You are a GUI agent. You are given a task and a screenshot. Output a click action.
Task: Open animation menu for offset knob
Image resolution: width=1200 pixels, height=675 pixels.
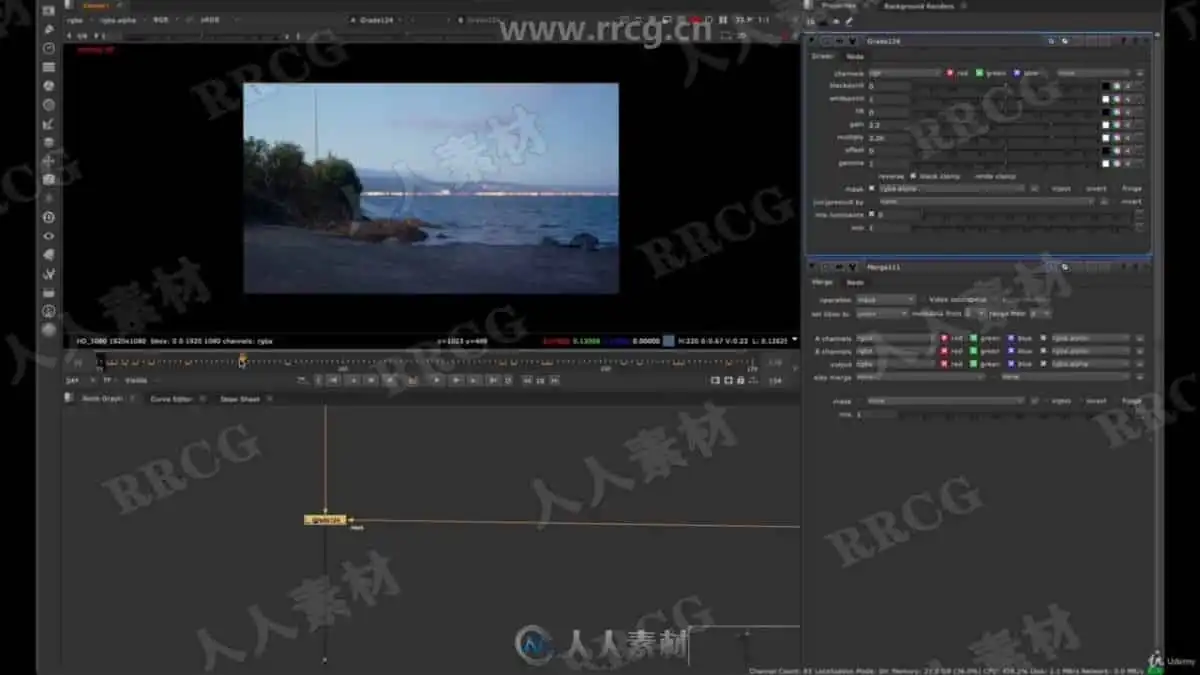(1139, 150)
